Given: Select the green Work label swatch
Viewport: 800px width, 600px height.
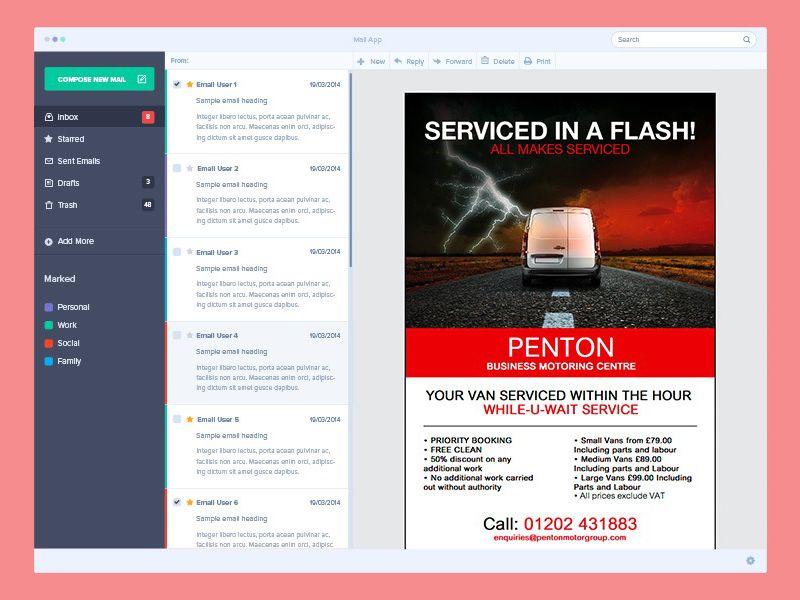Looking at the screenshot, I should [49, 325].
